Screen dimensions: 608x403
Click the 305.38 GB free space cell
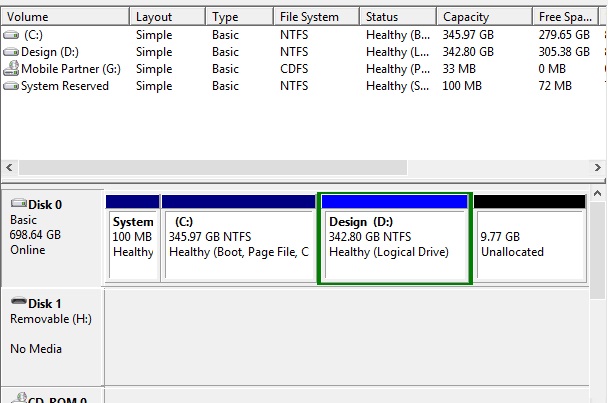(x=564, y=52)
